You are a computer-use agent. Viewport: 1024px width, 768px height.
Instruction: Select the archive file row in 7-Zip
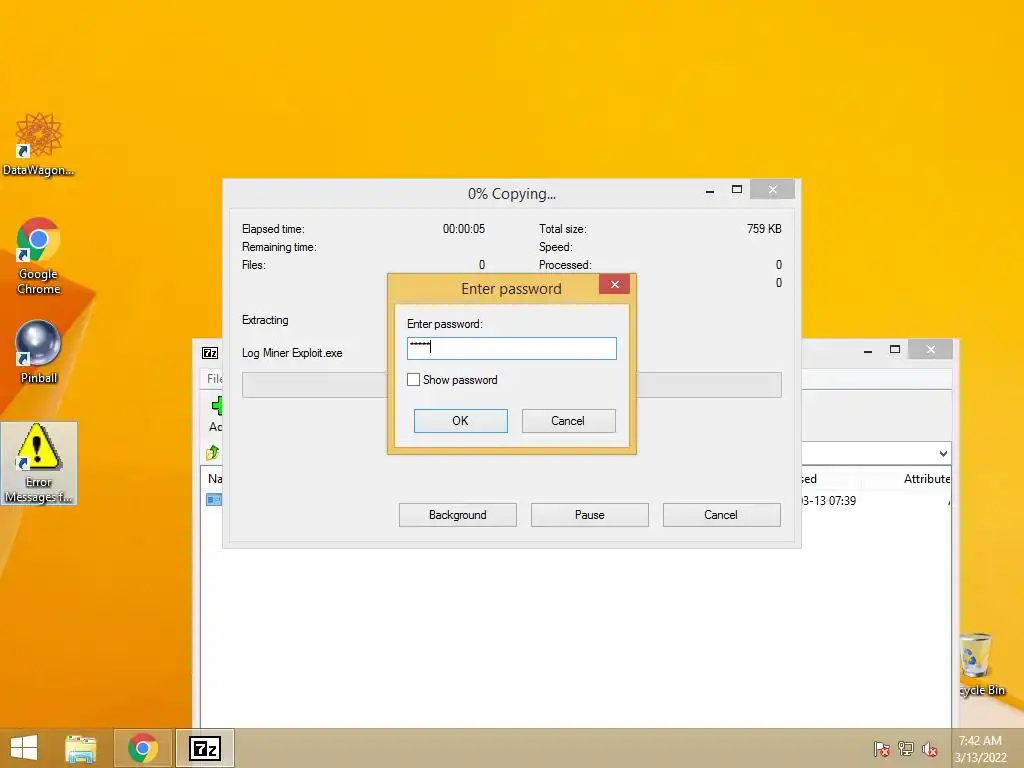[214, 500]
